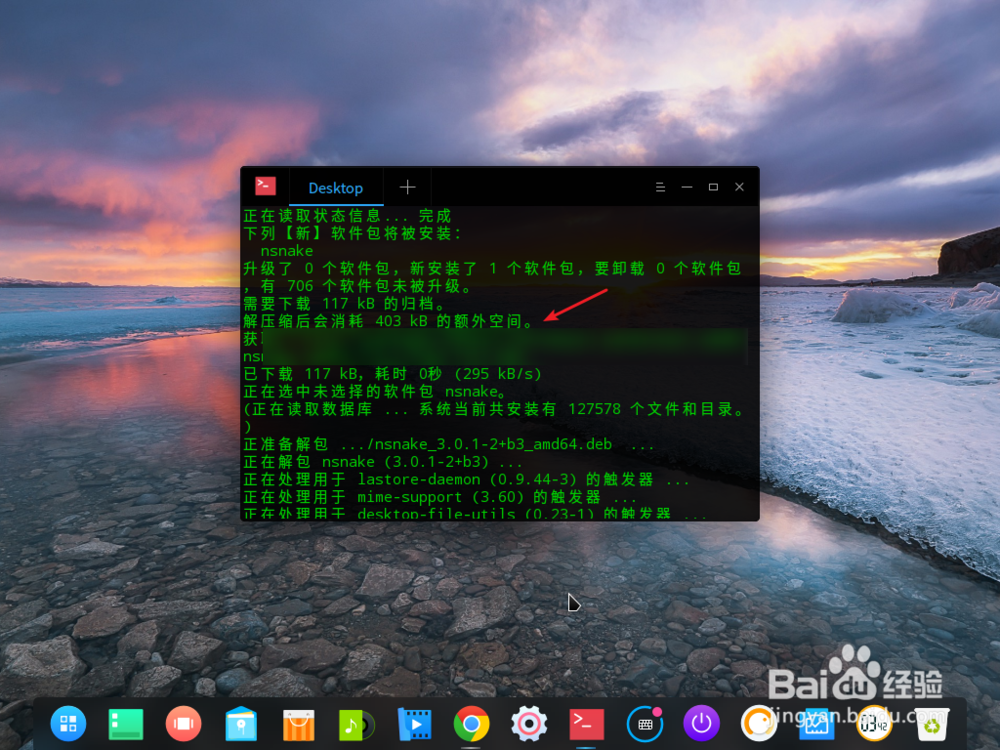Minimize the terminal window

coord(687,187)
